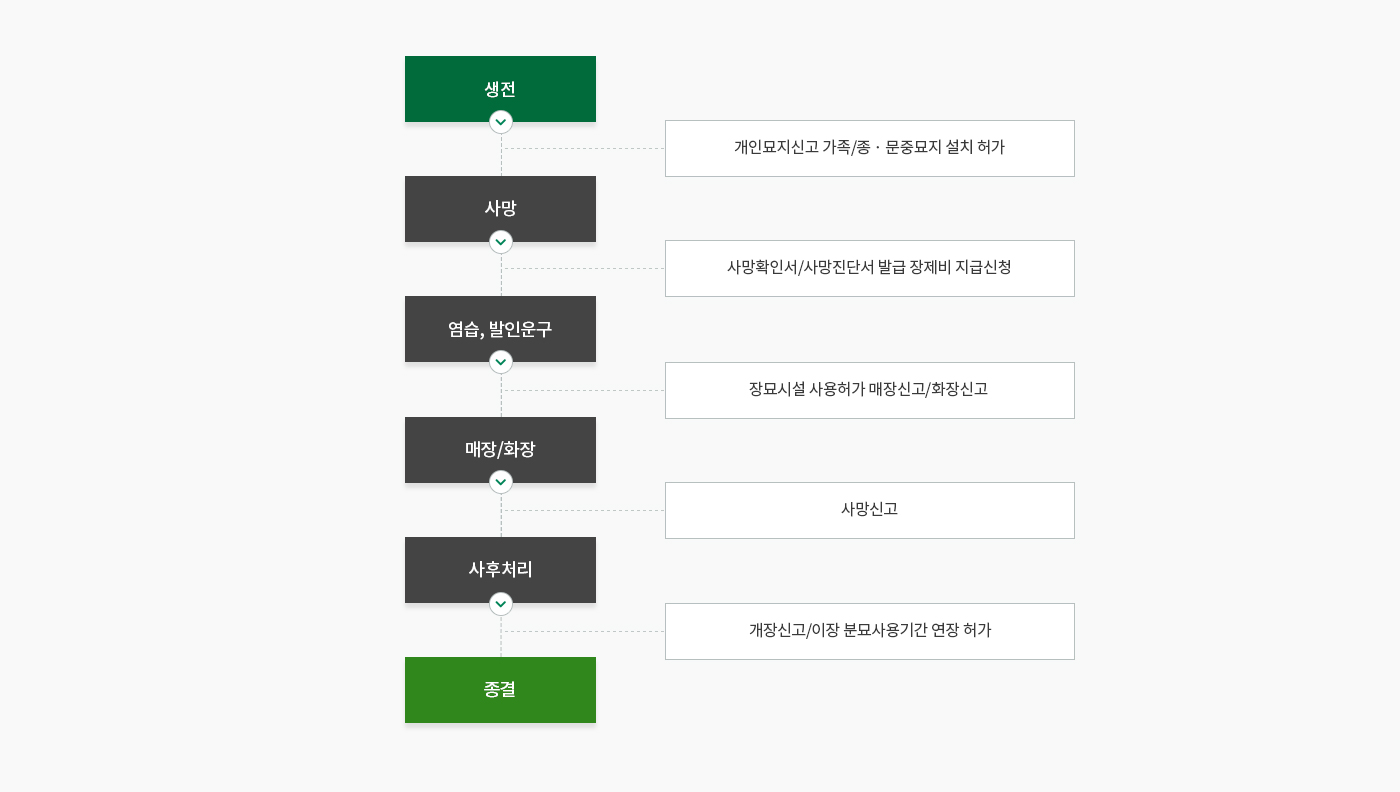The width and height of the screenshot is (1400, 792).
Task: Open 사망확인서/사망진단서 발급 장제비 지급신청 box
Action: tap(869, 268)
